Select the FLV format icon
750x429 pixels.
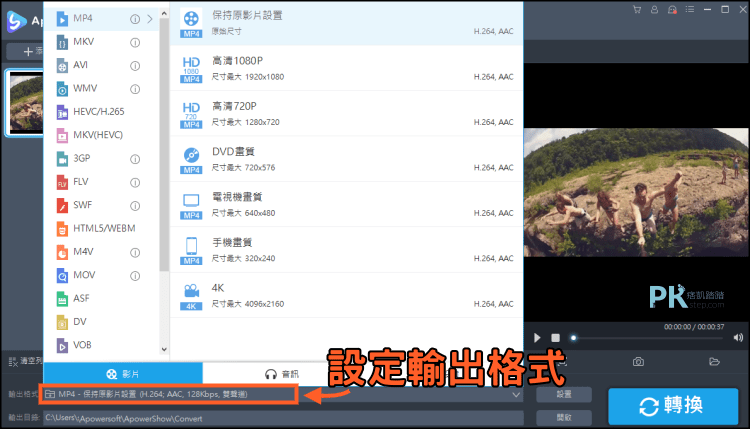[x=62, y=182]
